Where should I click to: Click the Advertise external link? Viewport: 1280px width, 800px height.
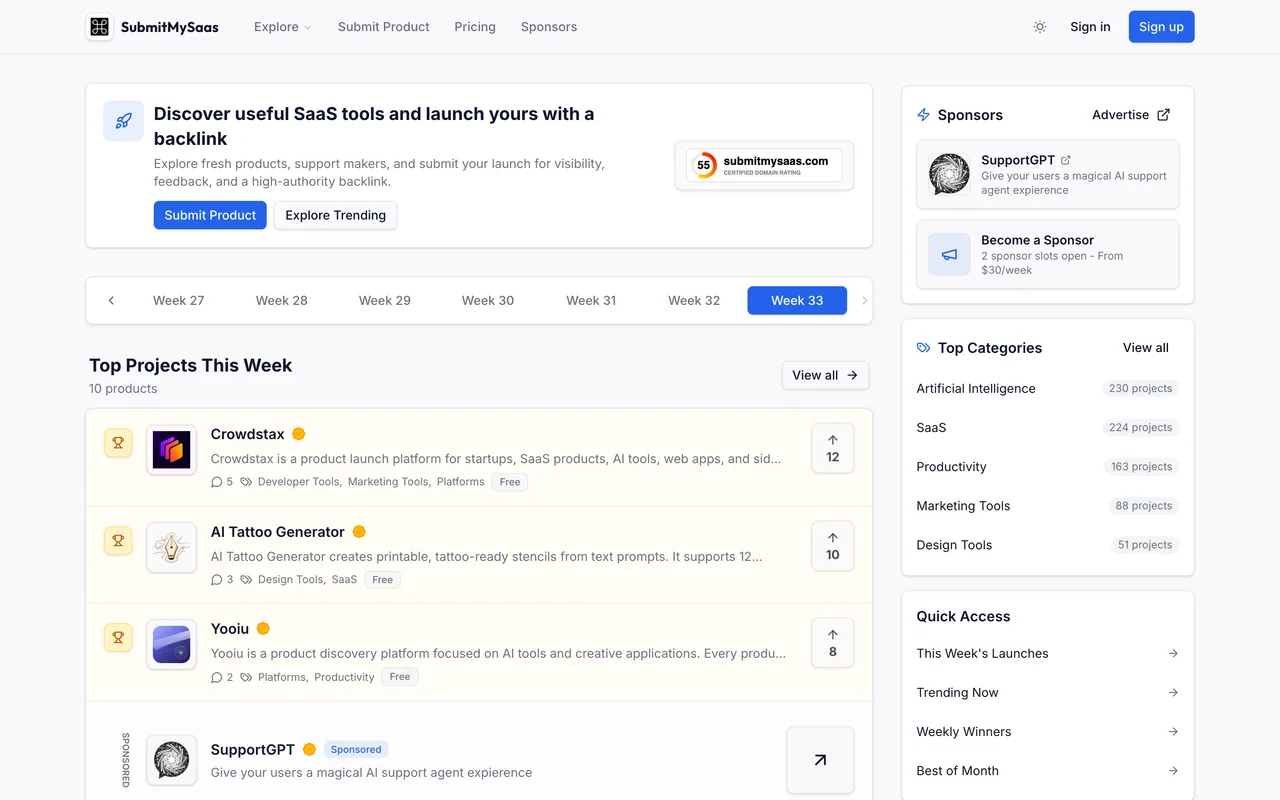point(1131,115)
